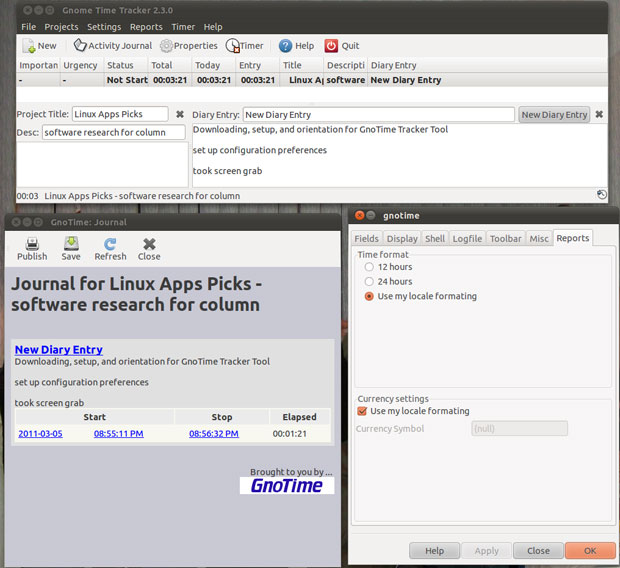Open the Settings menu

click(104, 27)
